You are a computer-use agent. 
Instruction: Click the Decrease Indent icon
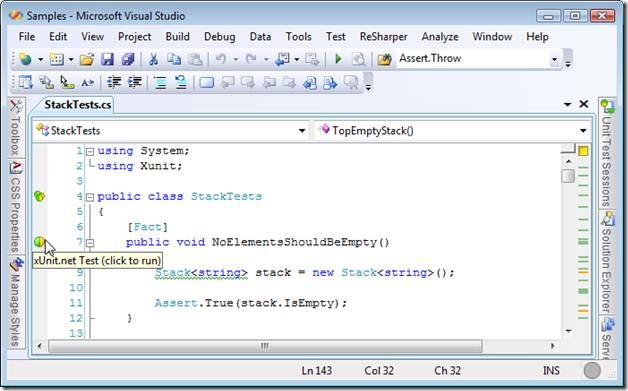pyautogui.click(x=114, y=83)
